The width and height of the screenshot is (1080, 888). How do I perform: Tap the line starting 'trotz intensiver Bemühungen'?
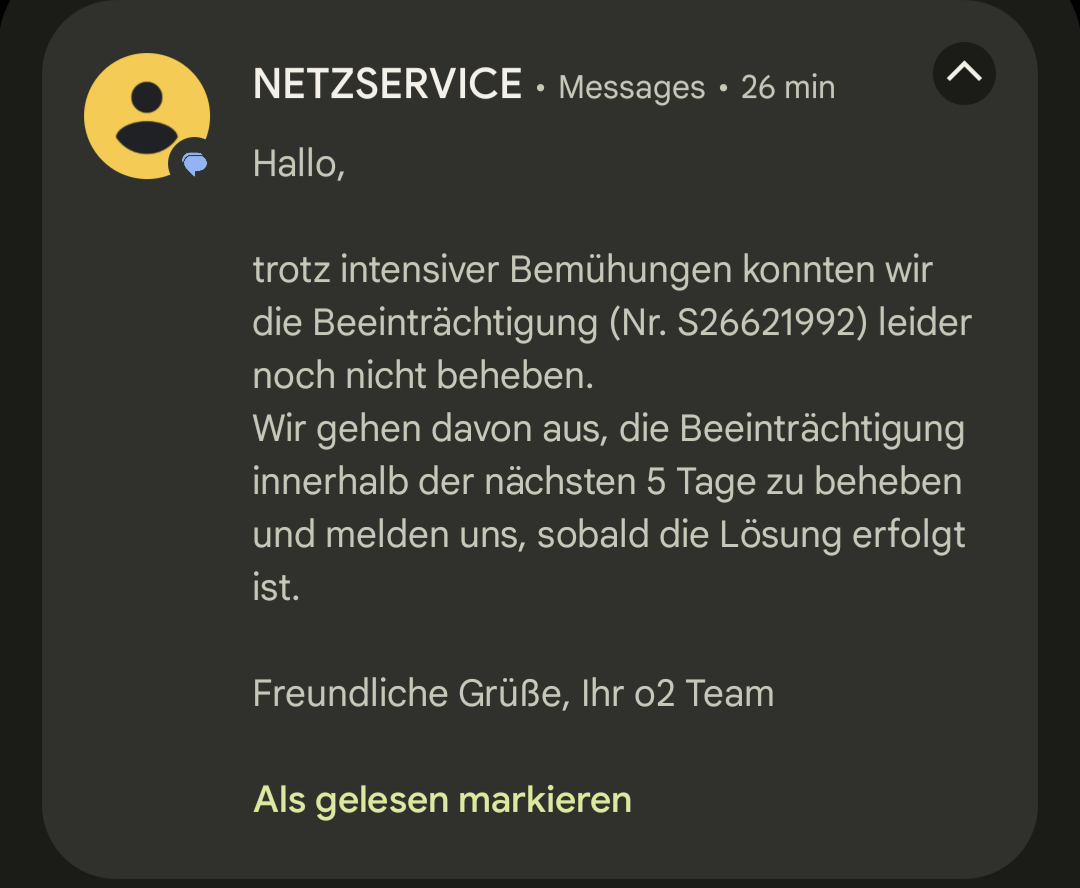pos(592,270)
